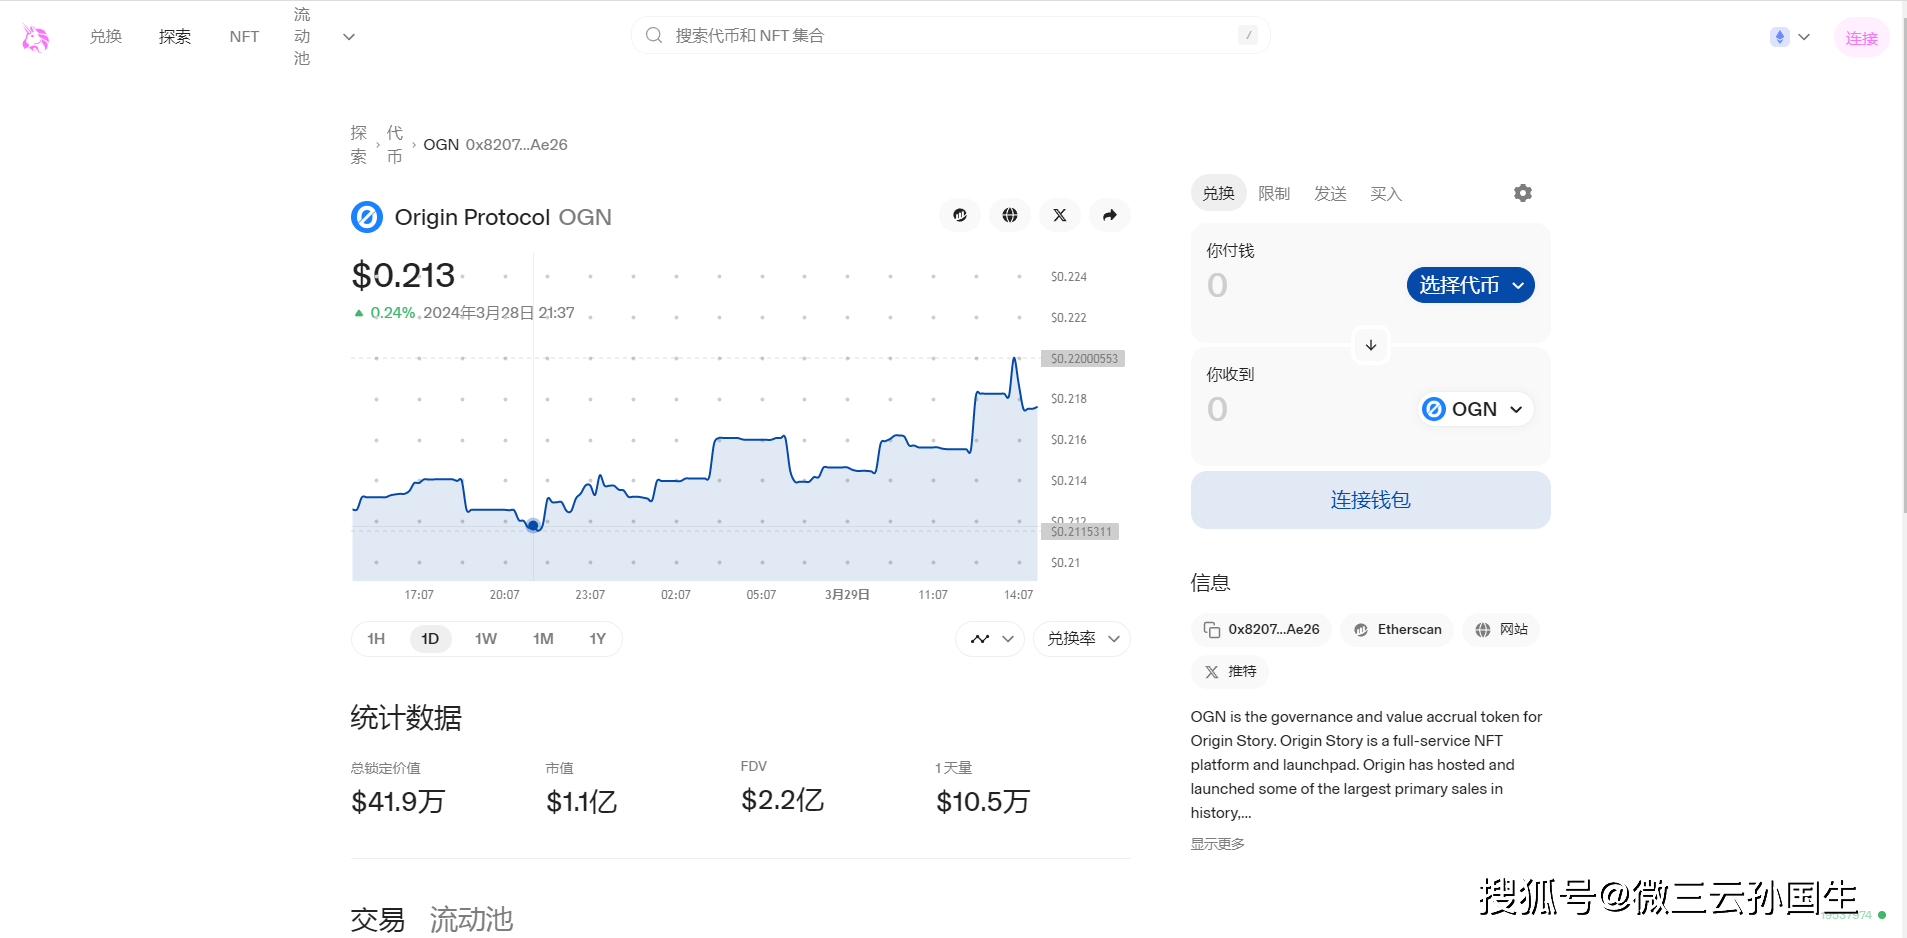Image resolution: width=1907 pixels, height=938 pixels.
Task: Click the blue data point on price chart
Action: pyautogui.click(x=533, y=525)
